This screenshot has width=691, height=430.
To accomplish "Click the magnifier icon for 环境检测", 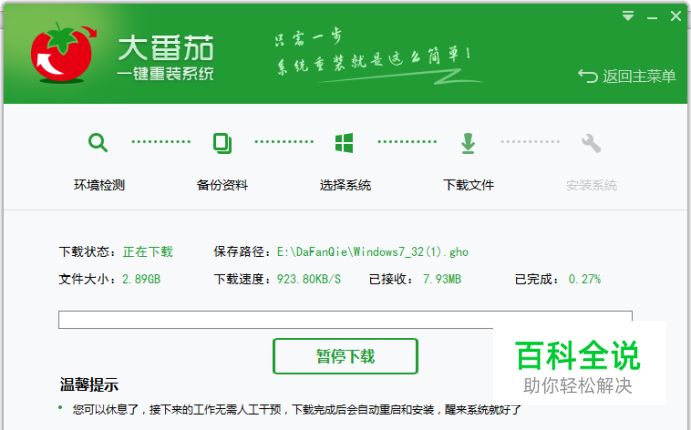I will [98, 143].
